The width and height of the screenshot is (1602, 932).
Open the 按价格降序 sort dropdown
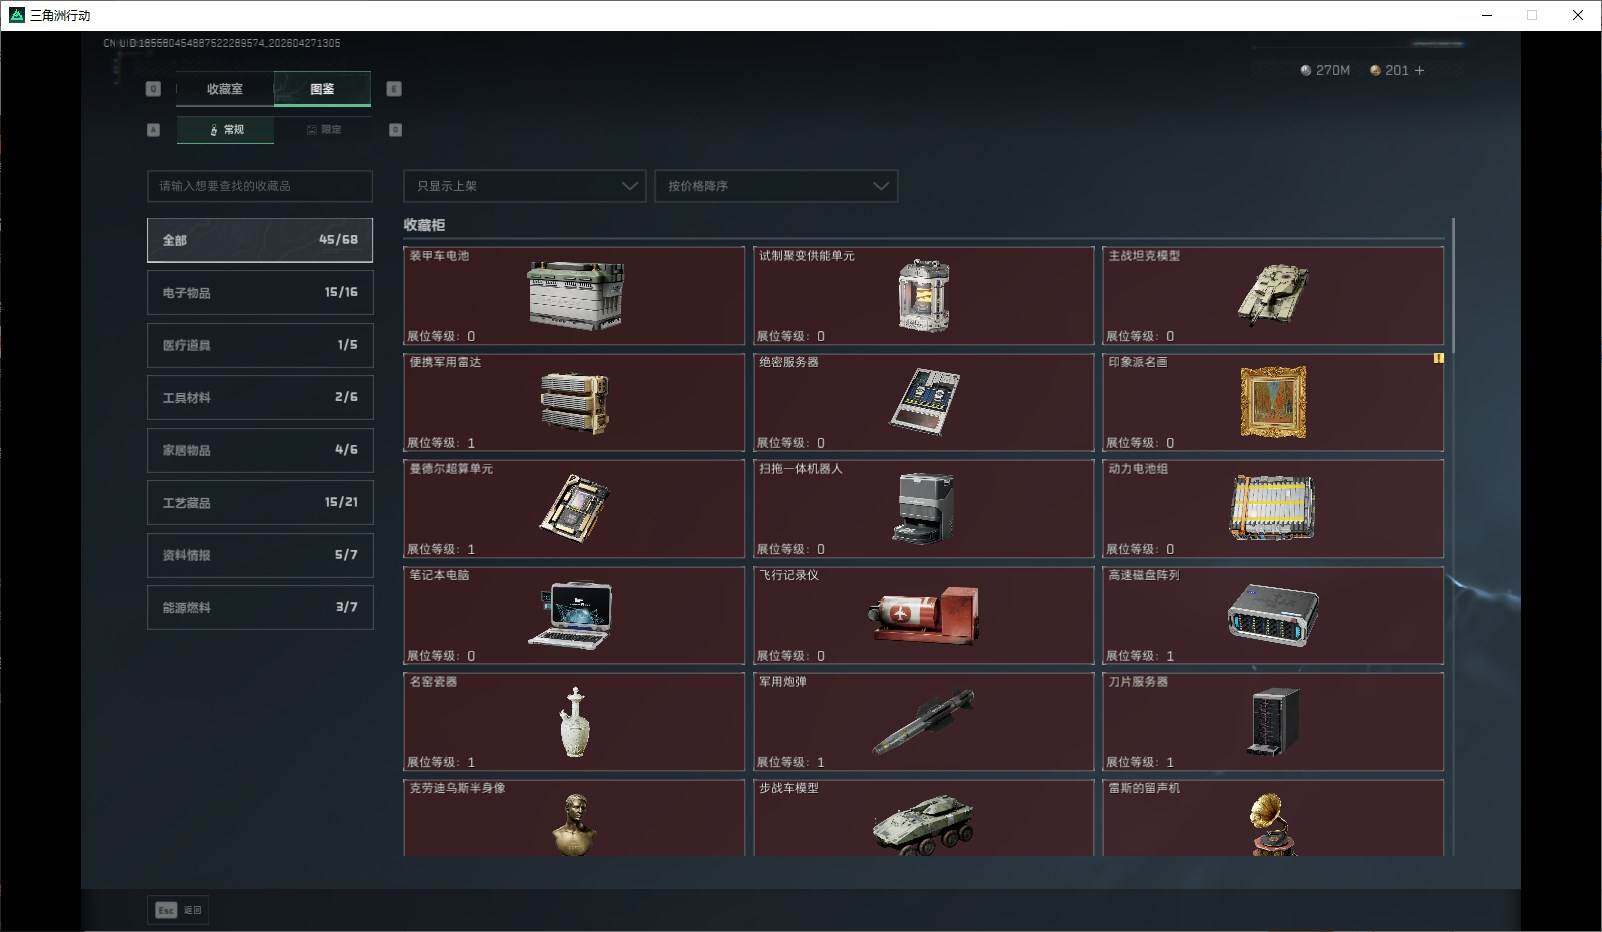(x=776, y=186)
